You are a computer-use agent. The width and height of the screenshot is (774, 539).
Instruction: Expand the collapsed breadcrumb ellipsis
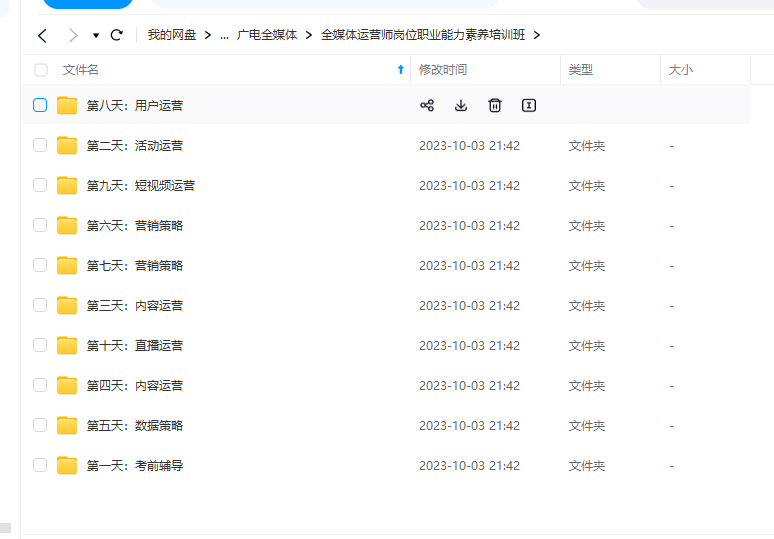(224, 35)
